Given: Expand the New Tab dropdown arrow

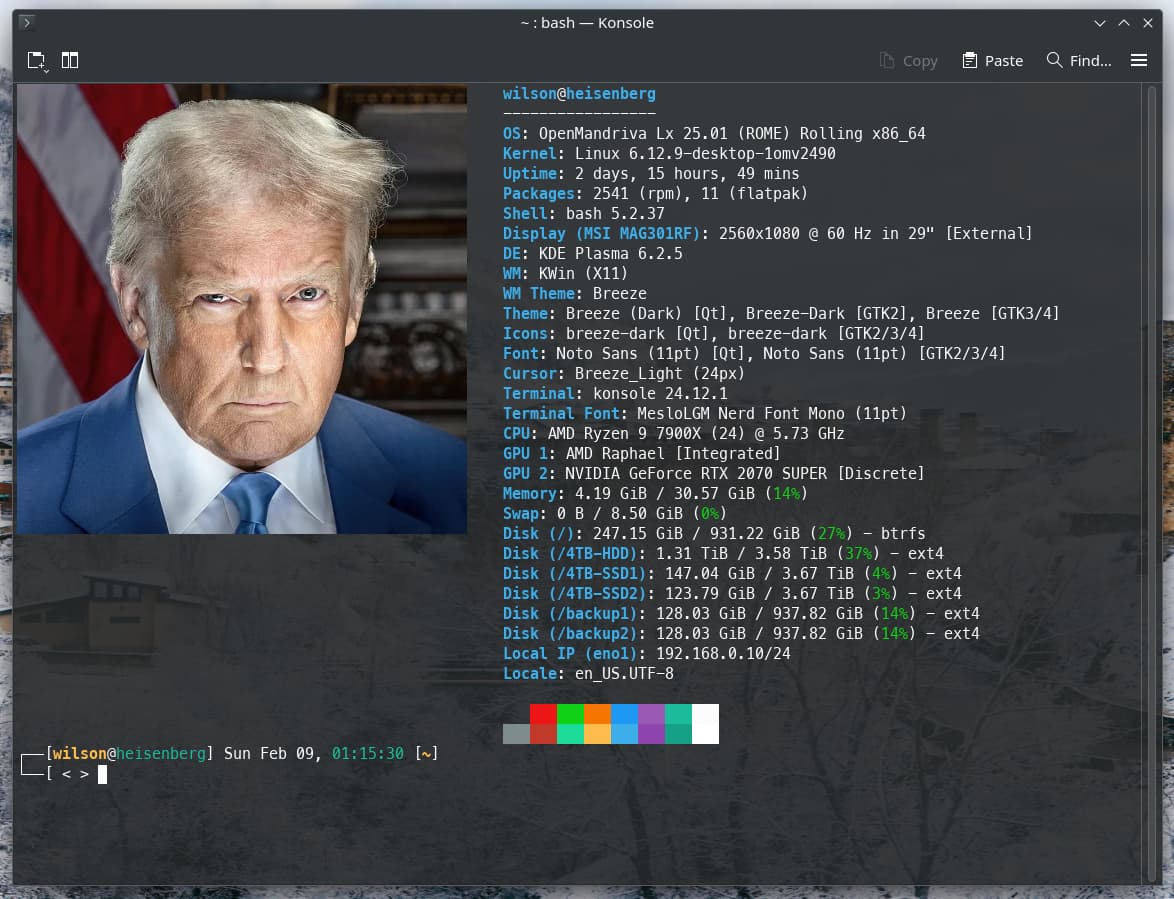Looking at the screenshot, I should (46, 70).
